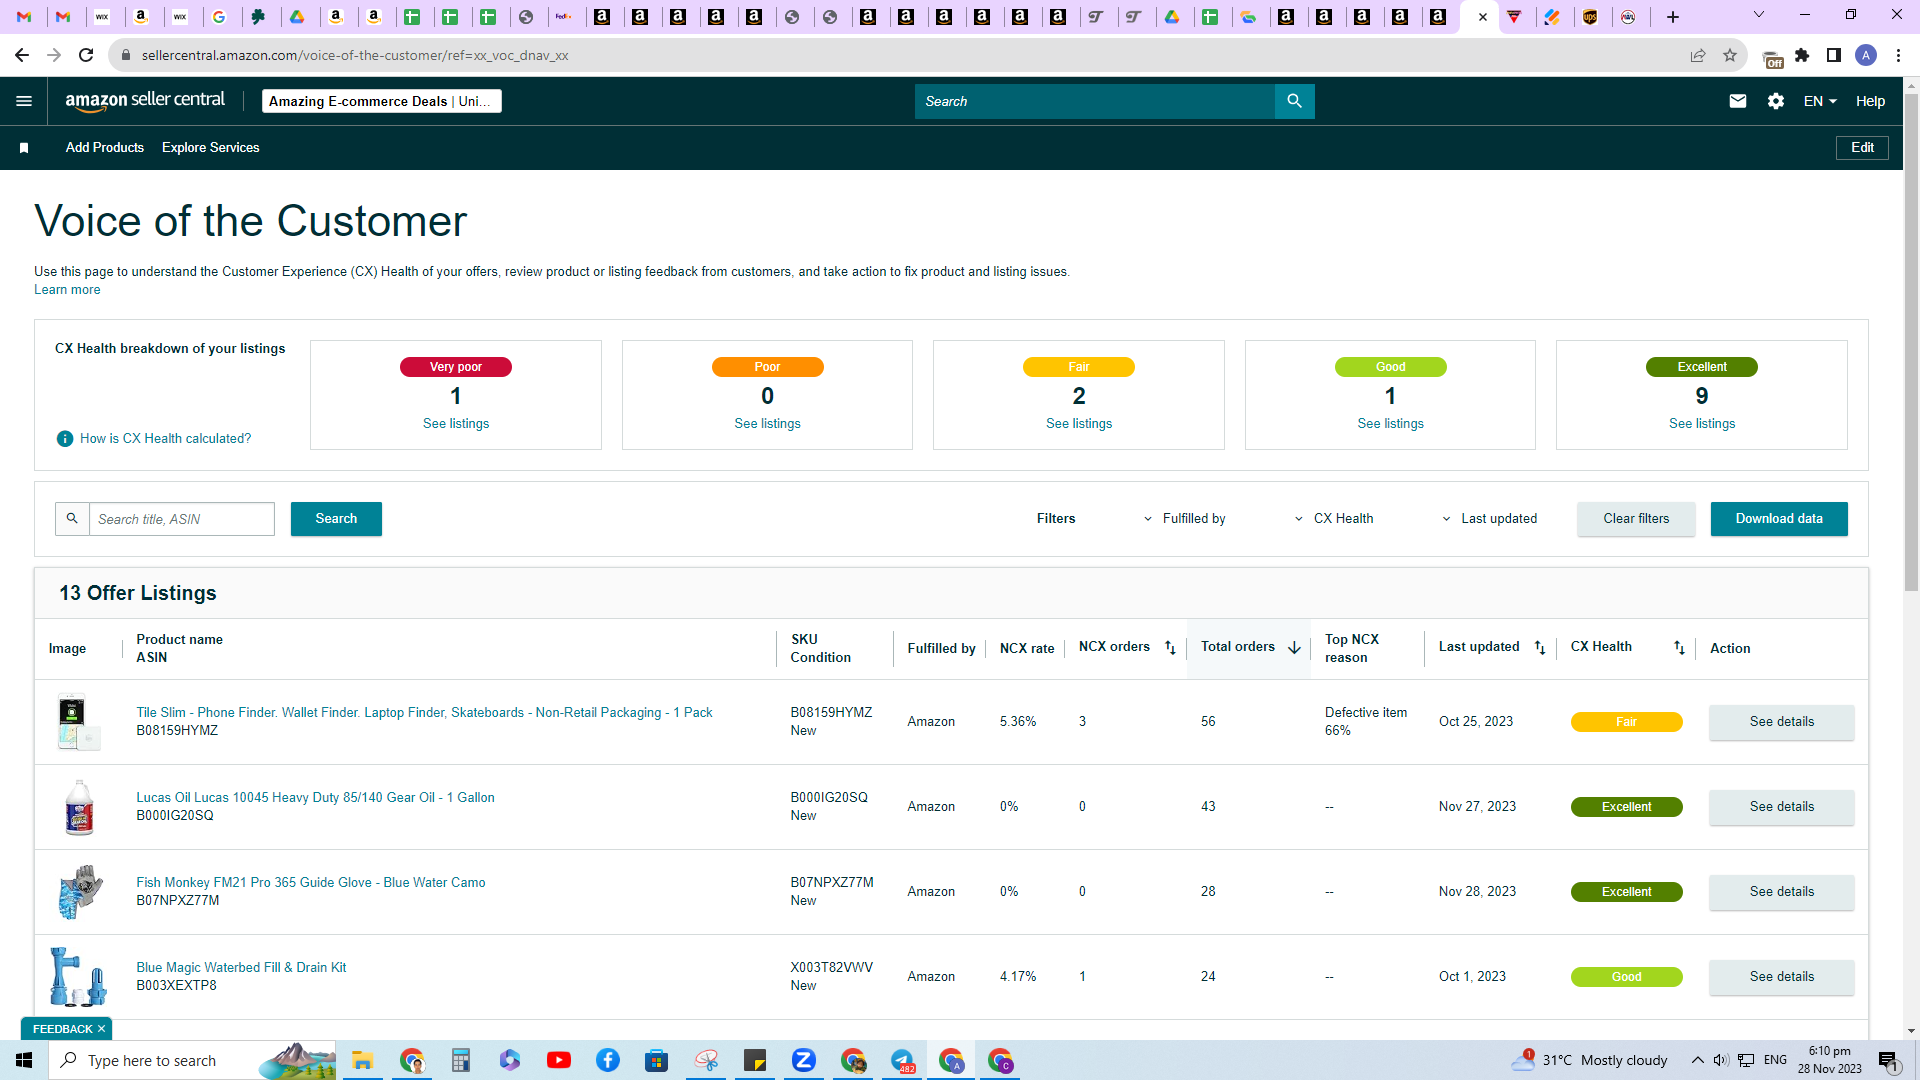Share this page from the address bar
The width and height of the screenshot is (1920, 1080).
(1698, 55)
